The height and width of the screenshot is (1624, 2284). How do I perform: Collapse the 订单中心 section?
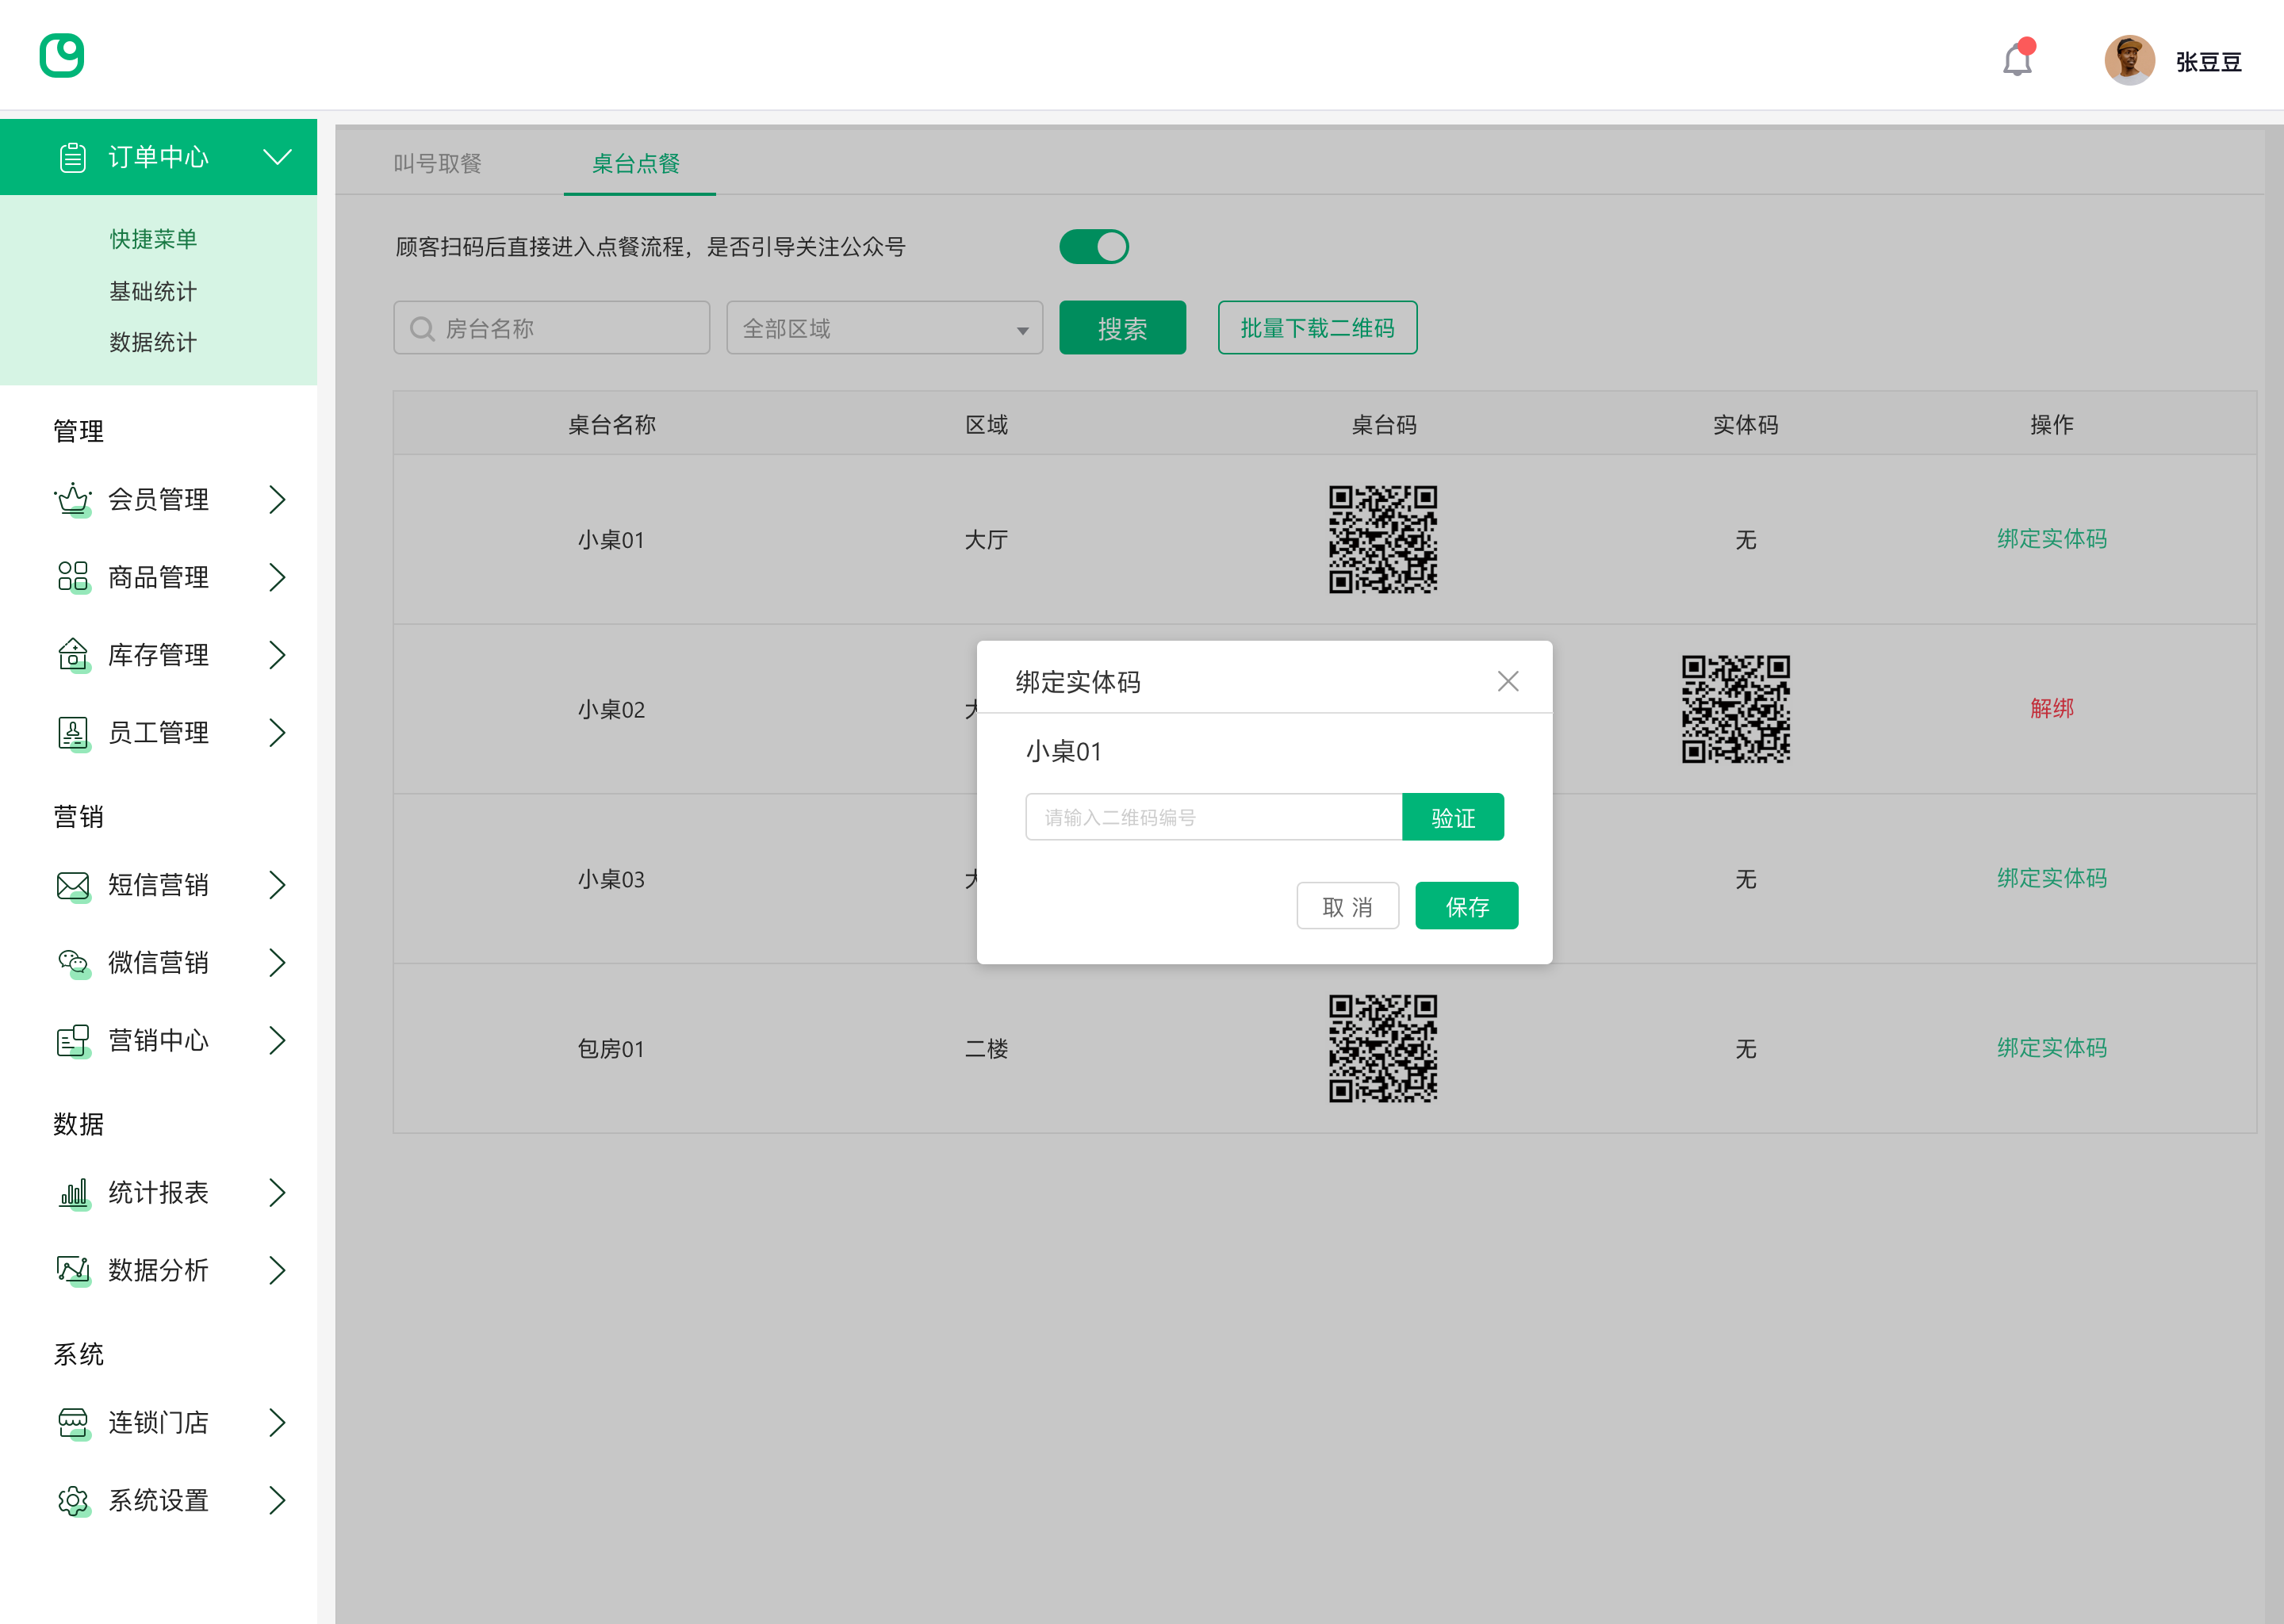277,156
